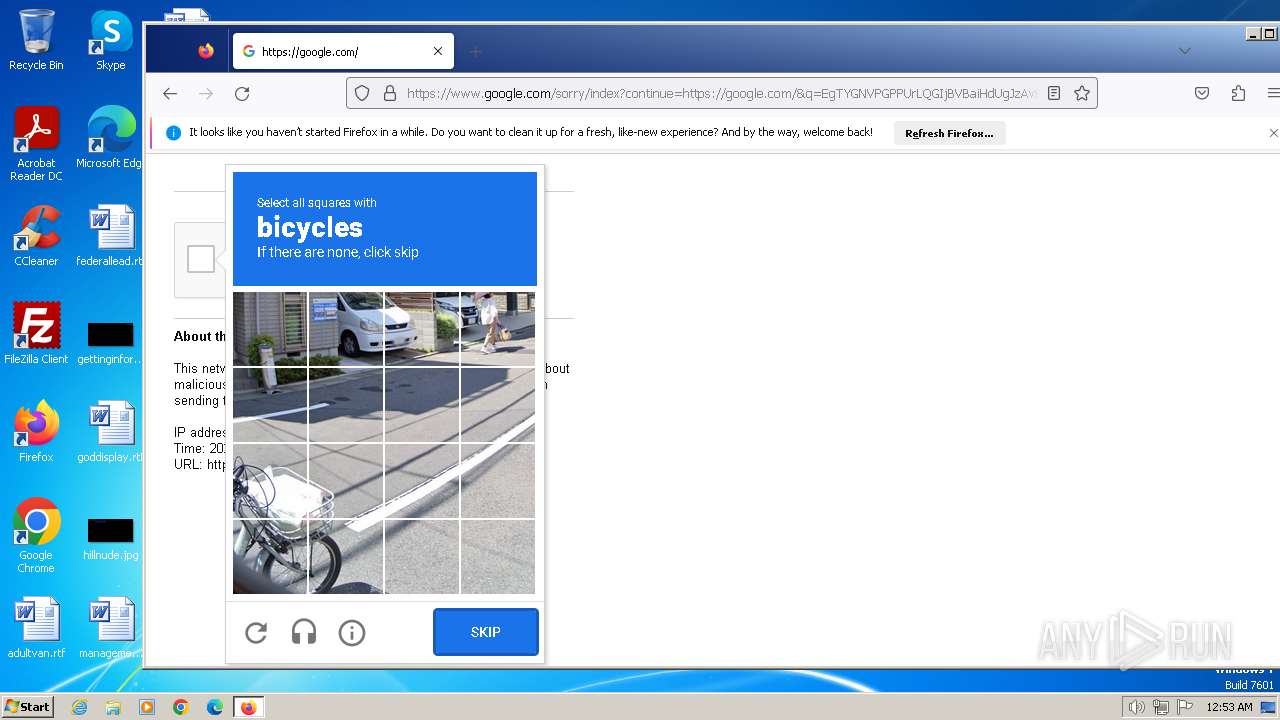Click the URL address field
1280x720 pixels.
pyautogui.click(x=722, y=93)
